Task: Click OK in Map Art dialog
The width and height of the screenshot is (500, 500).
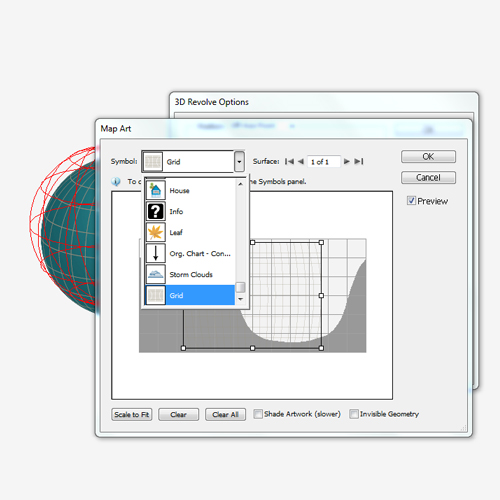Action: 428,157
